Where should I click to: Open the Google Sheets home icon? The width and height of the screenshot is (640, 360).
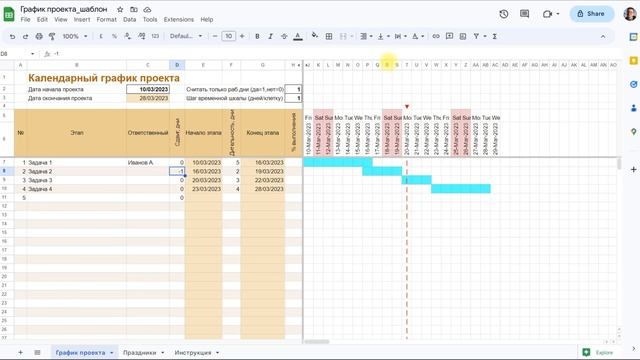9,13
